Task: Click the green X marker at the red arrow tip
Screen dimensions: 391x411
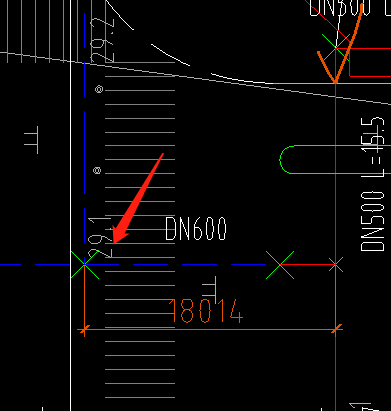Action: [85, 264]
